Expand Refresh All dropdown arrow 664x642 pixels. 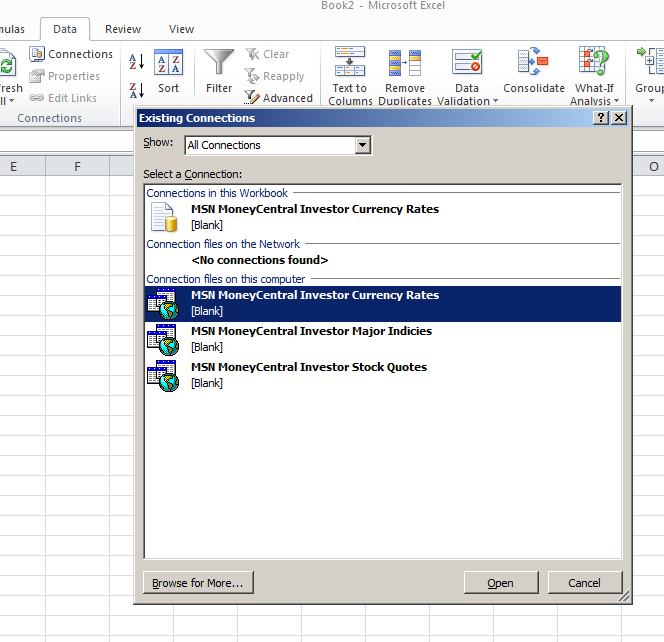pyautogui.click(x=11, y=100)
